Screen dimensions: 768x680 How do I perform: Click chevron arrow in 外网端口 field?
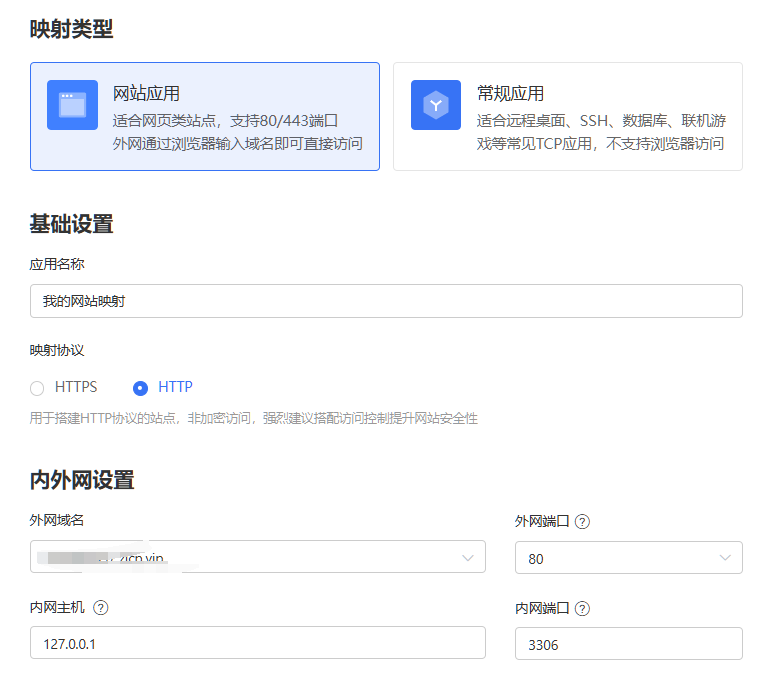724,558
